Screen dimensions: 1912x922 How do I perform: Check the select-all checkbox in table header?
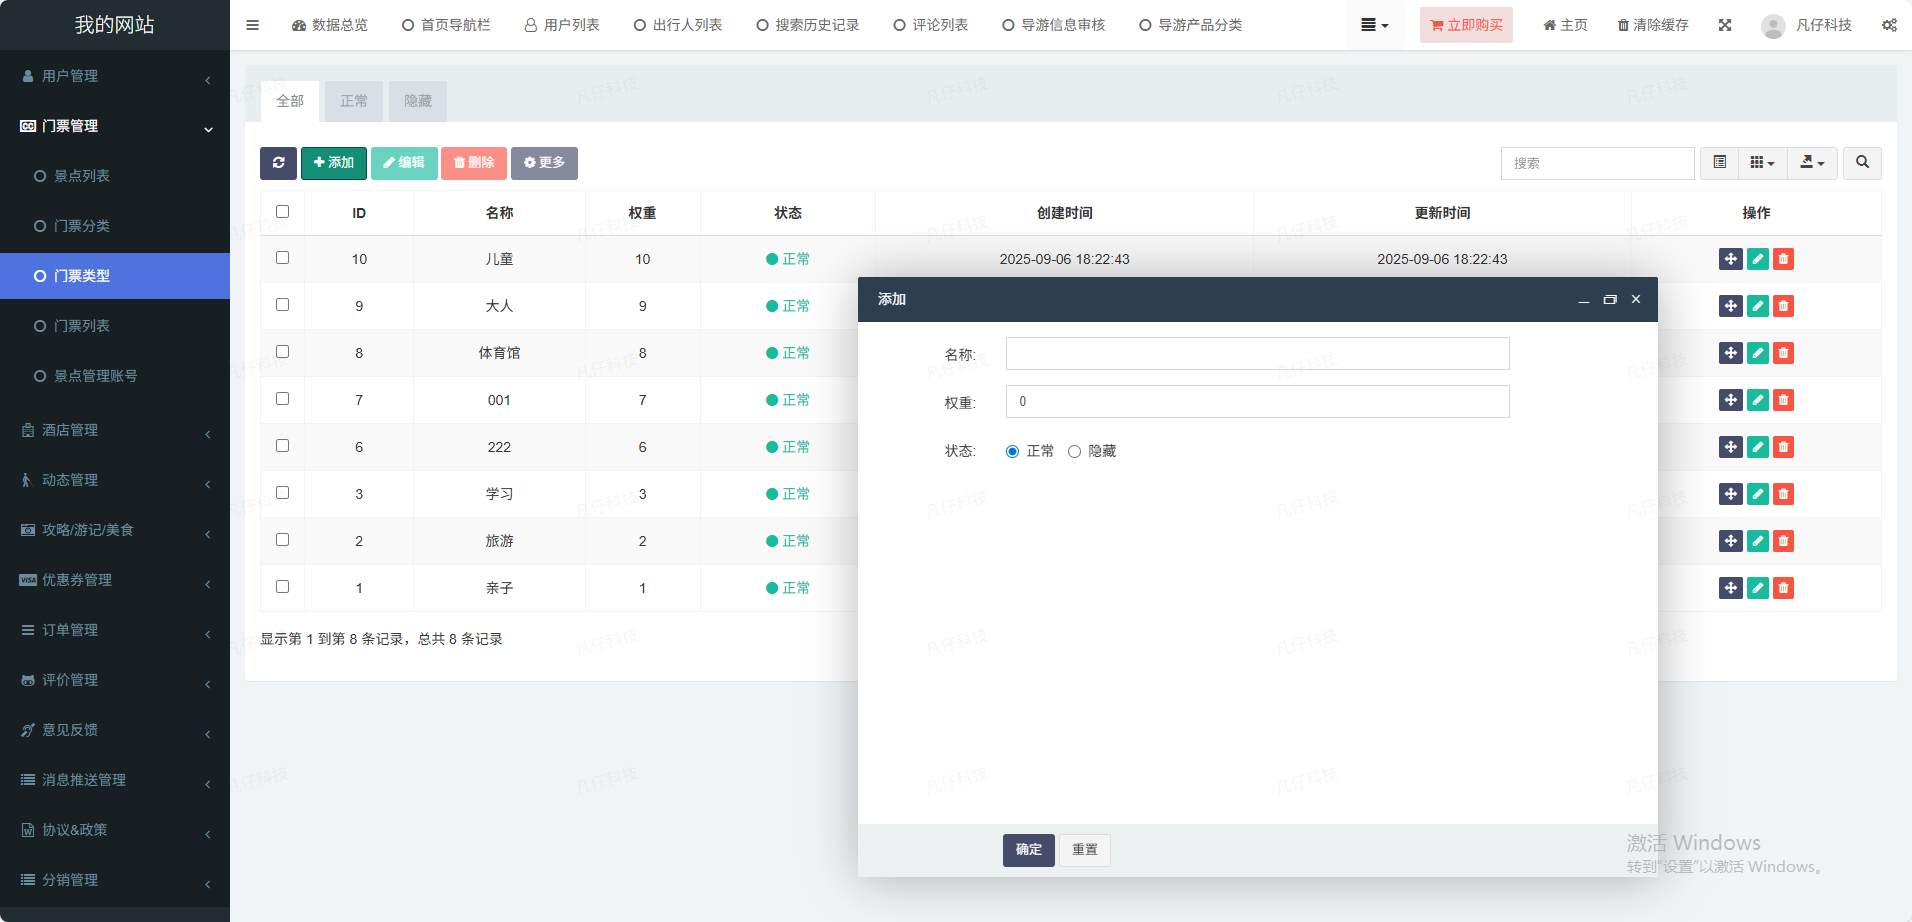(282, 212)
